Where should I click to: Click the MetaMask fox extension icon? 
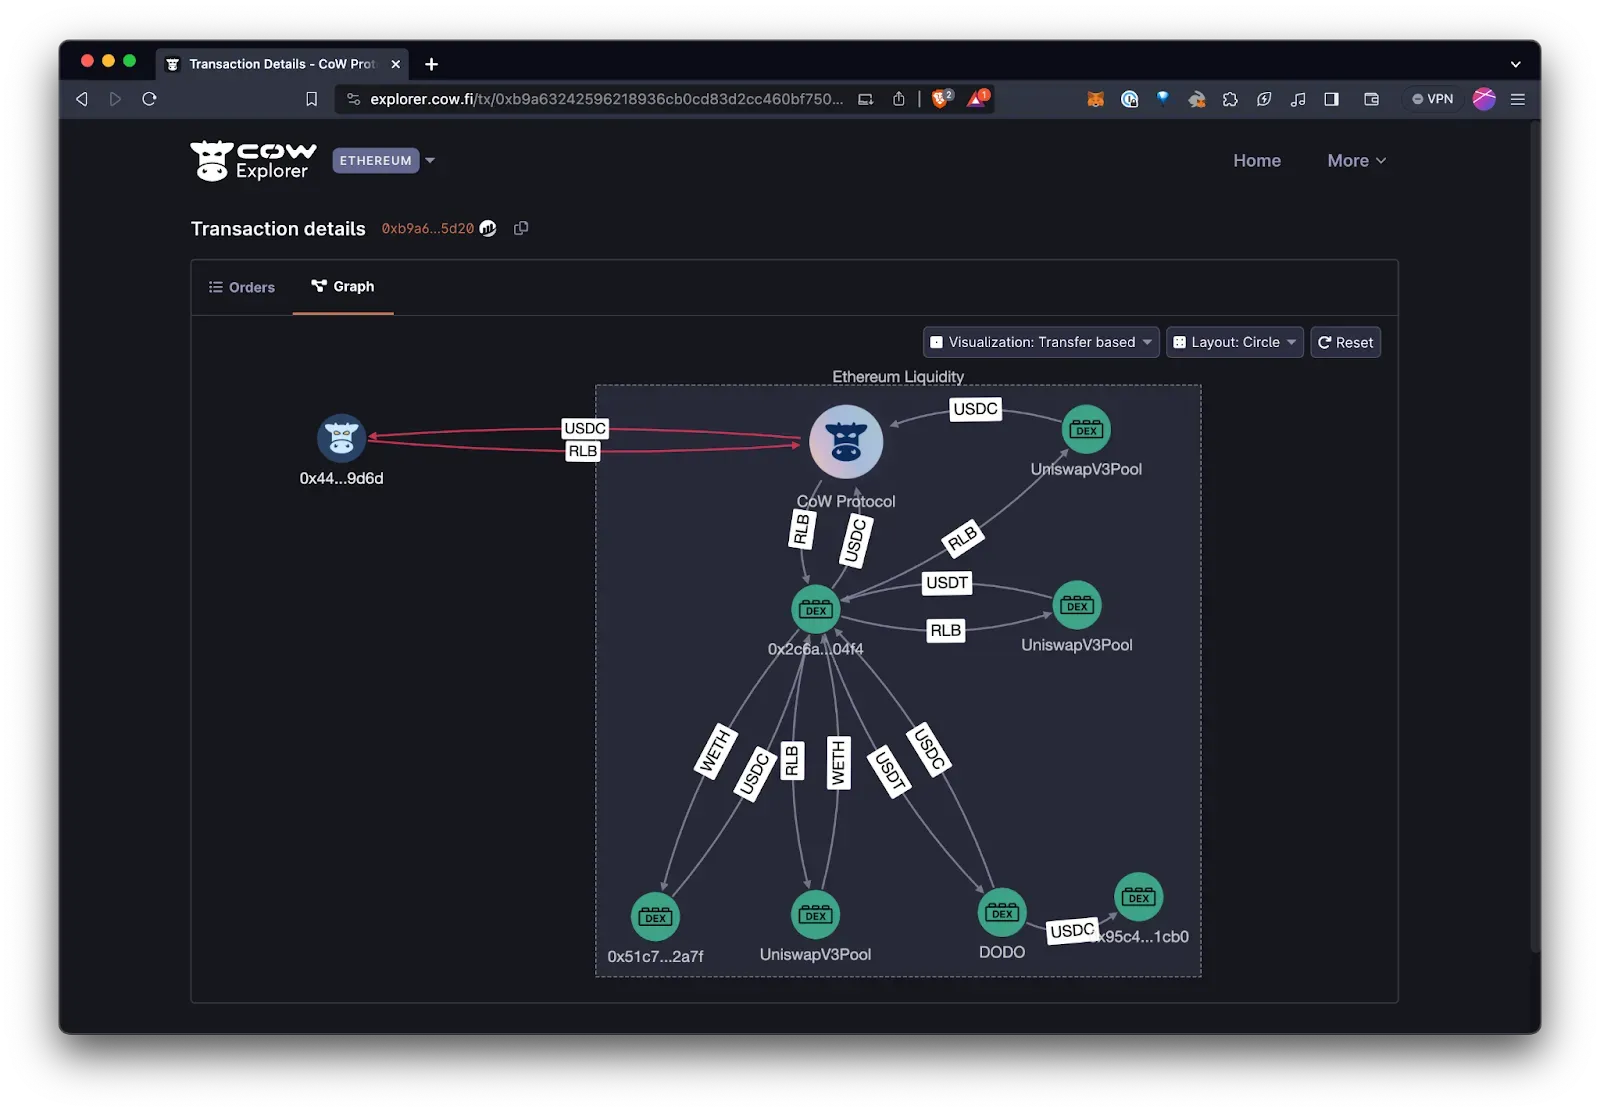pos(1096,99)
